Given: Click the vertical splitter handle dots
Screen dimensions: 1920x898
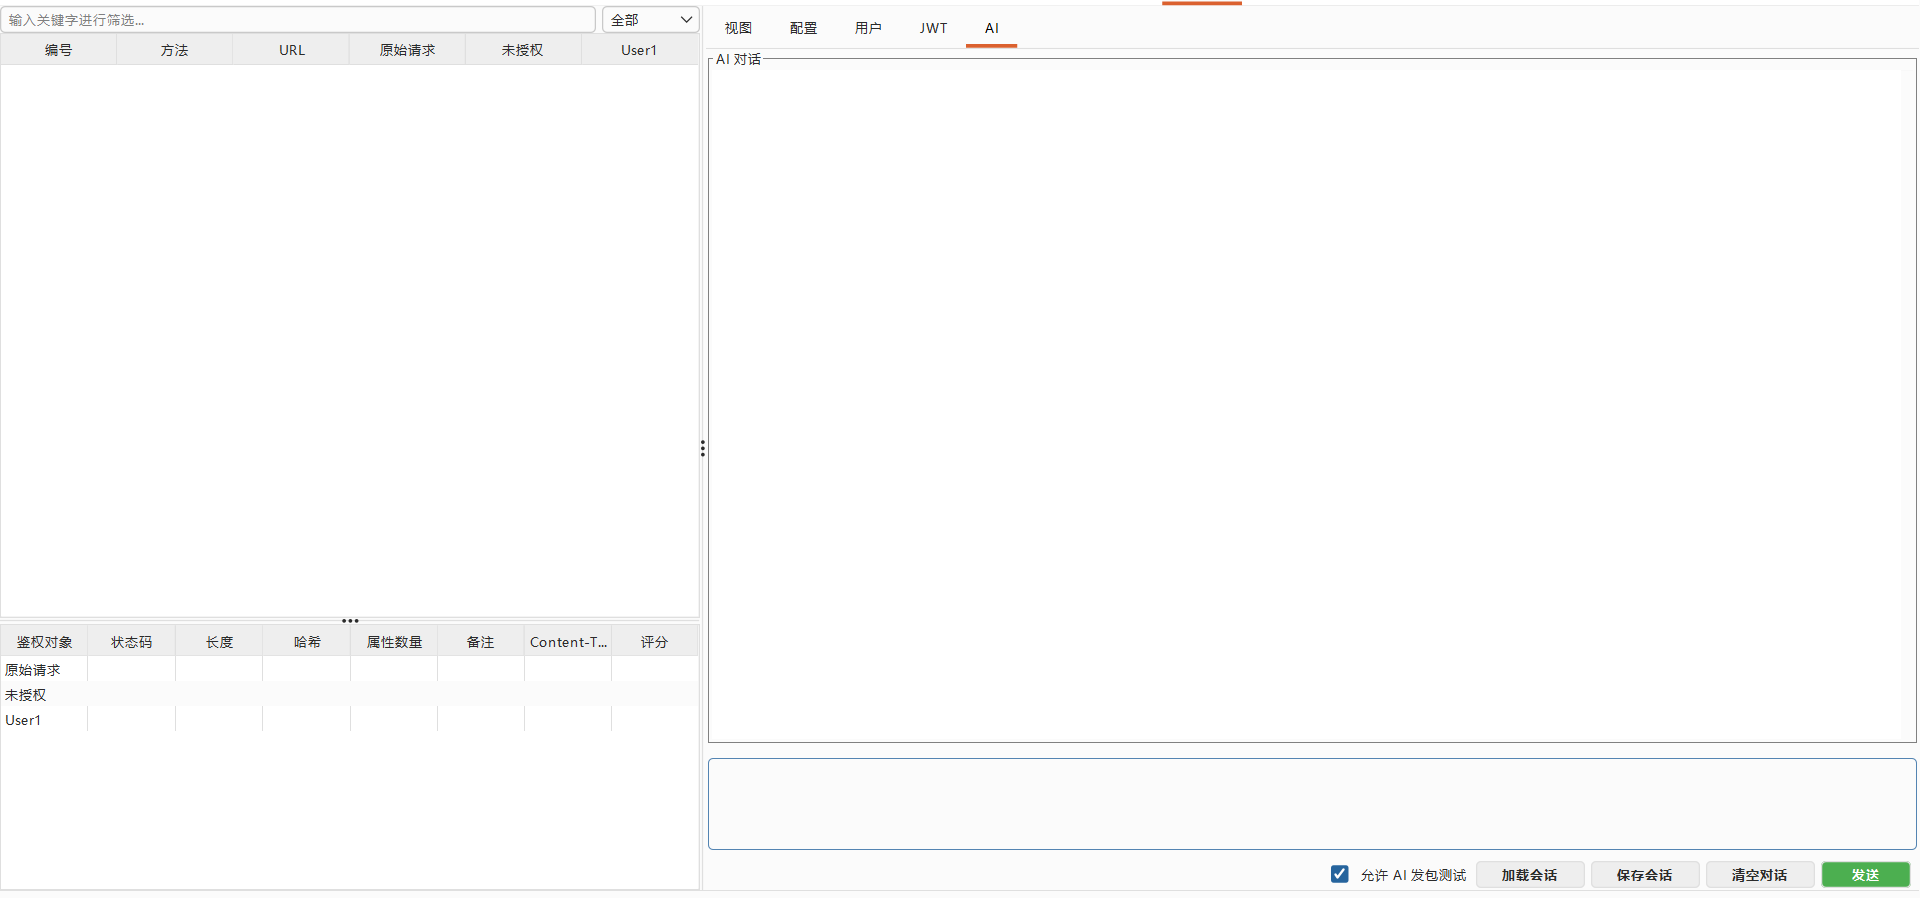Looking at the screenshot, I should coord(703,448).
